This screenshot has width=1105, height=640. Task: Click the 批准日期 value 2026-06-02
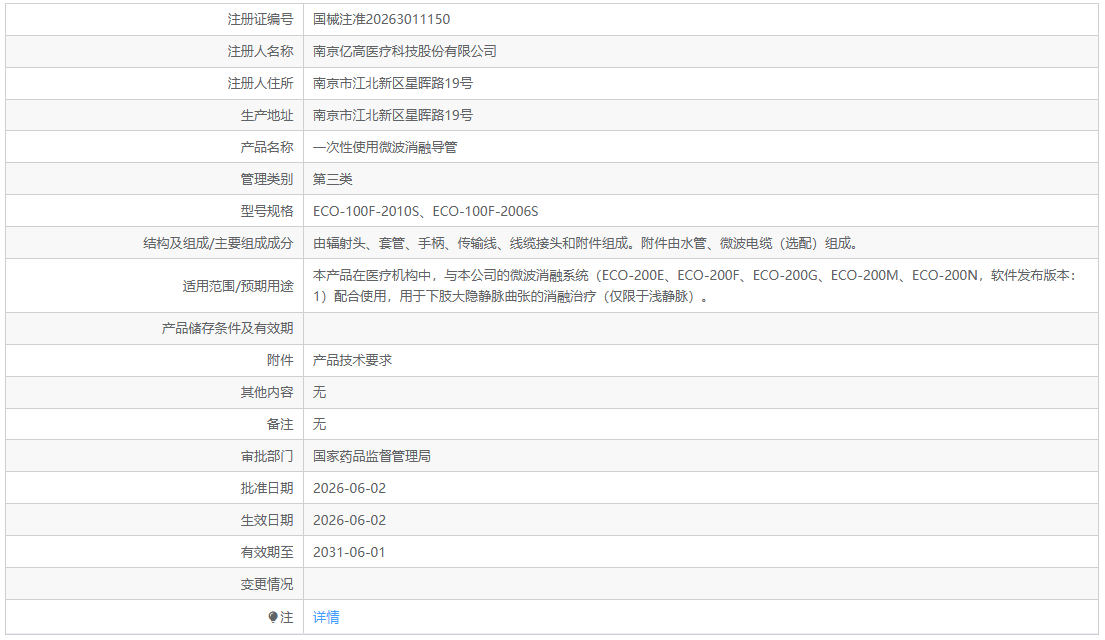point(349,488)
